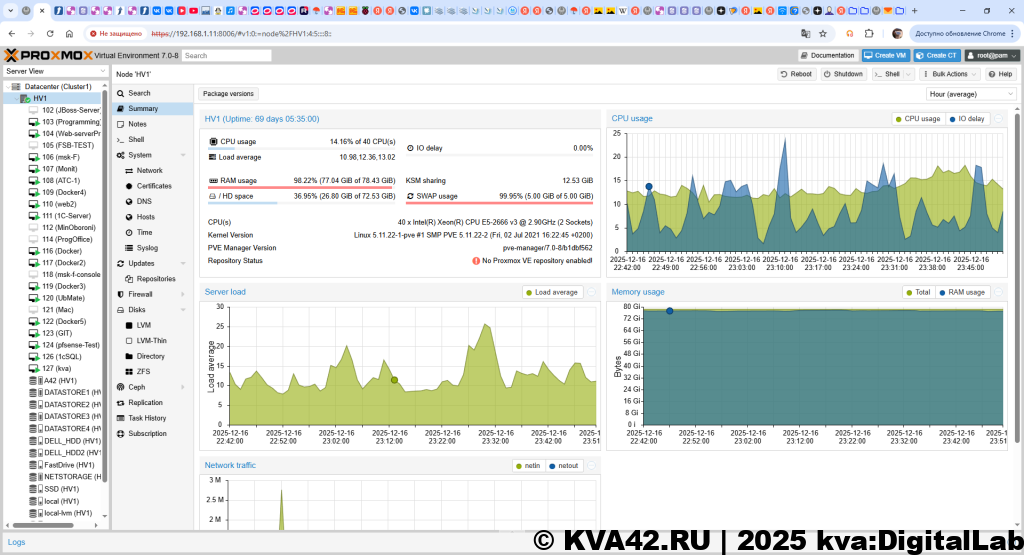Image resolution: width=1024 pixels, height=555 pixels.
Task: Toggle netout series in Network traffic legend
Action: click(x=562, y=465)
